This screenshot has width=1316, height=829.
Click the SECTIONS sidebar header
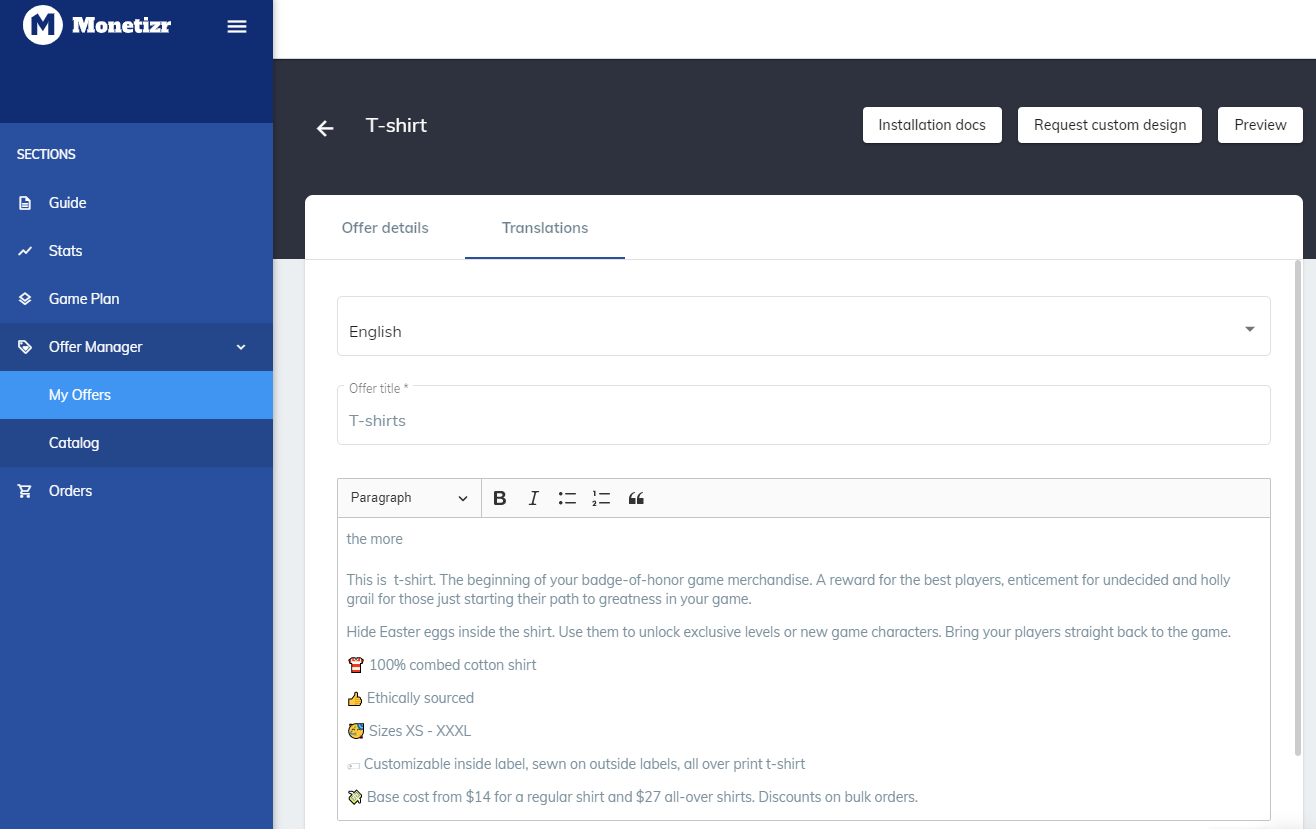(x=46, y=154)
